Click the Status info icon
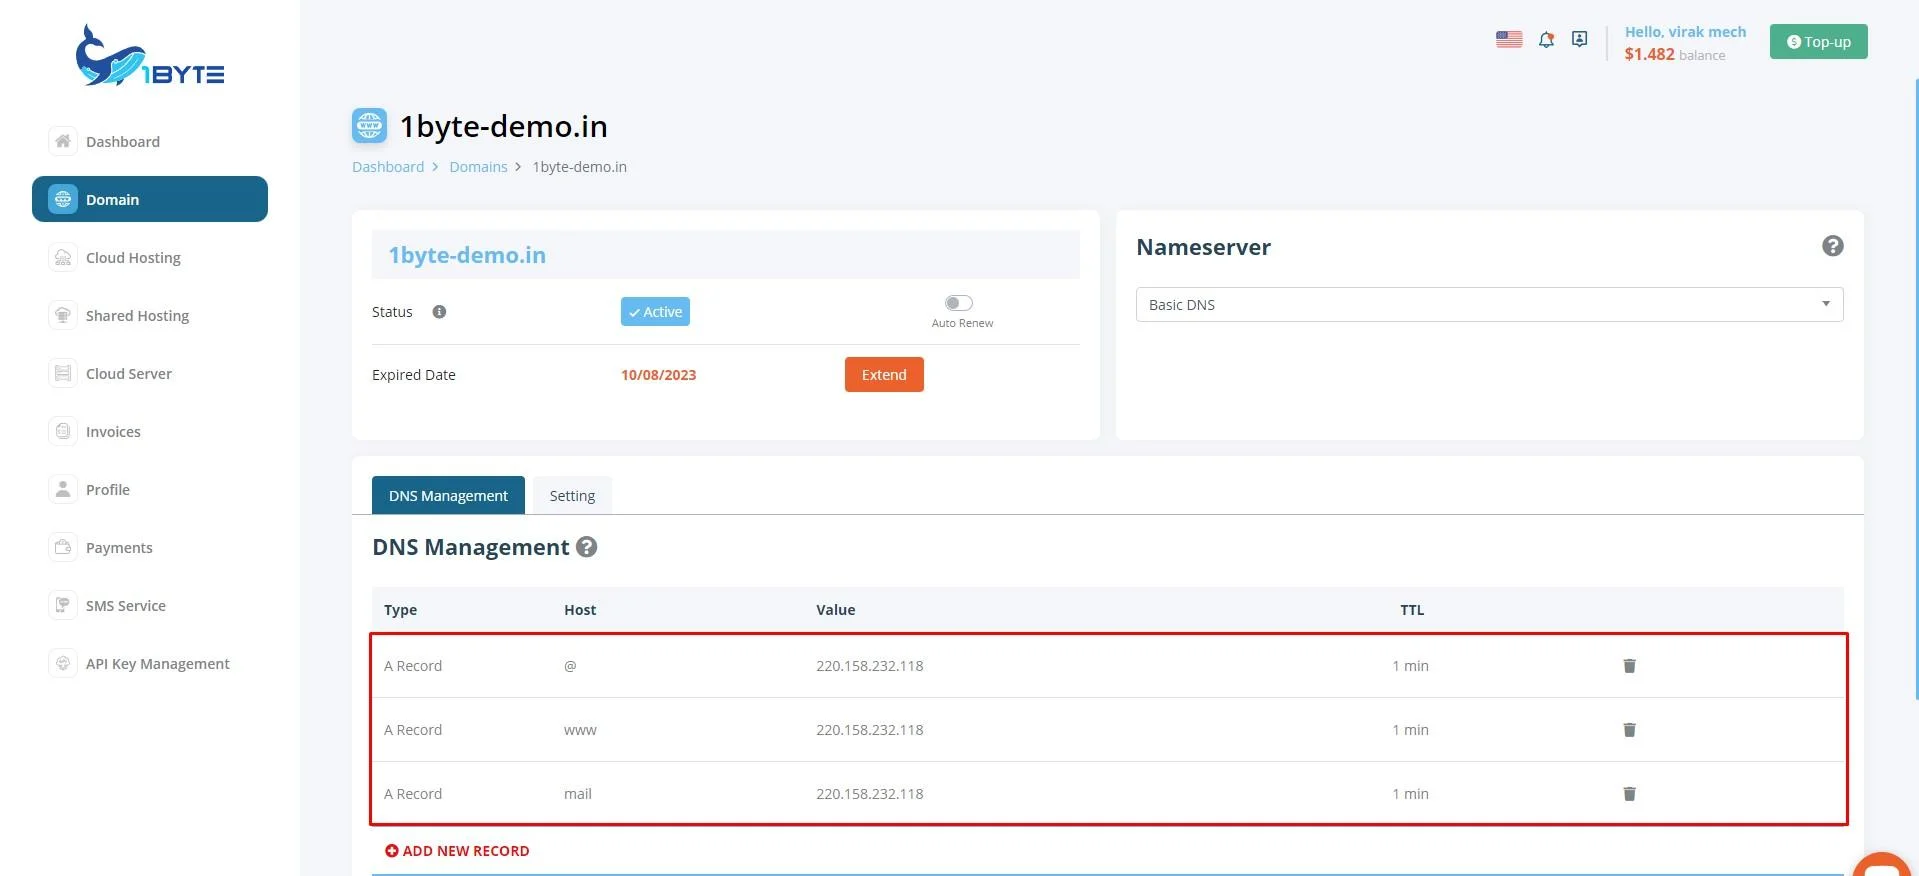 [x=439, y=312]
